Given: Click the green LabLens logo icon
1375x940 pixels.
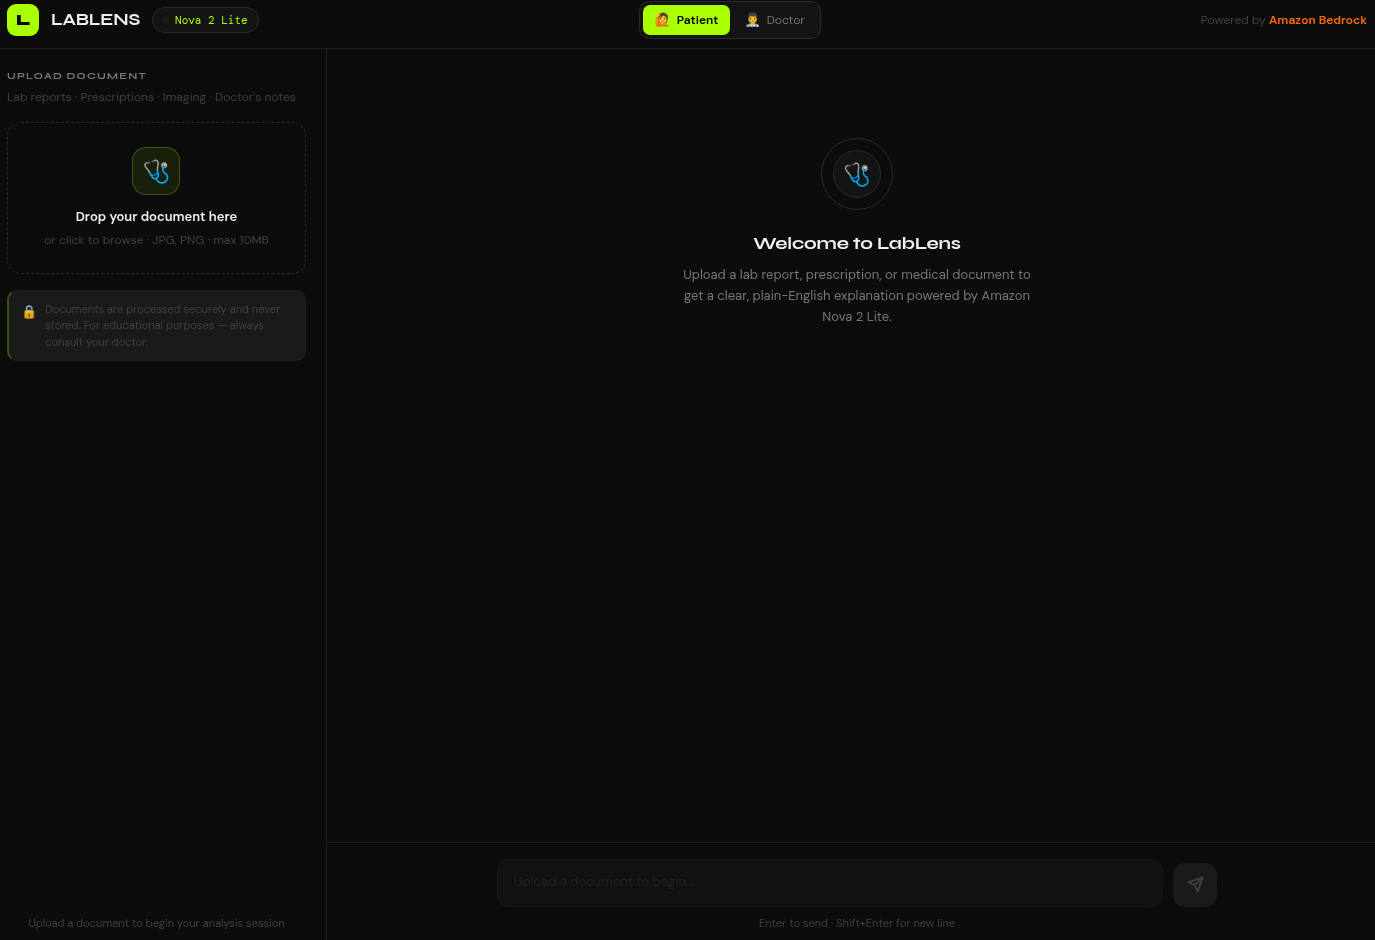Looking at the screenshot, I should coord(23,20).
